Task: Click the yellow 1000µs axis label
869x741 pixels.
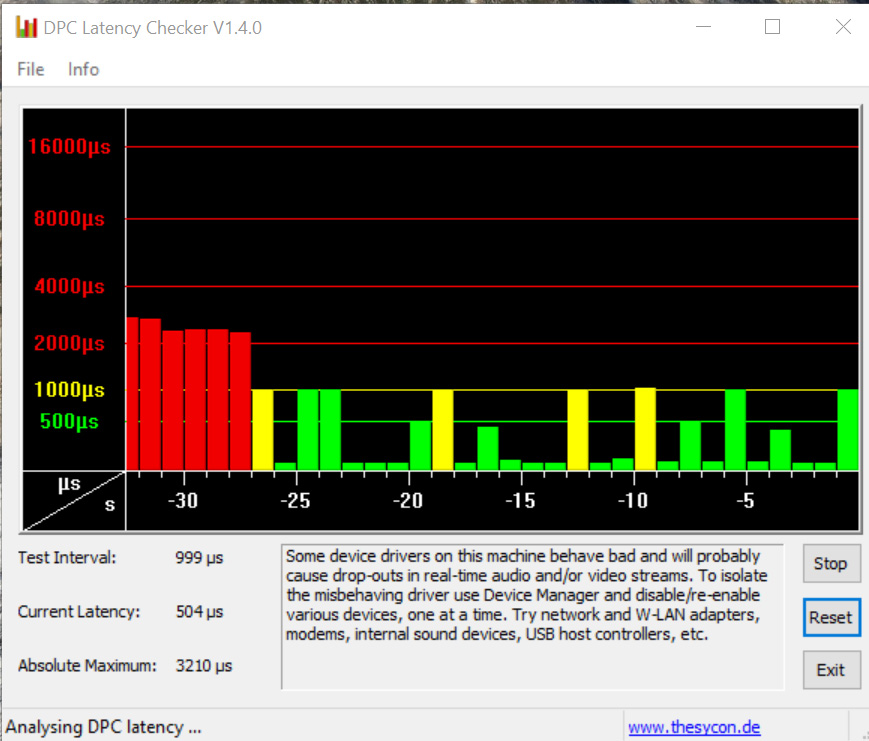Action: (69, 390)
